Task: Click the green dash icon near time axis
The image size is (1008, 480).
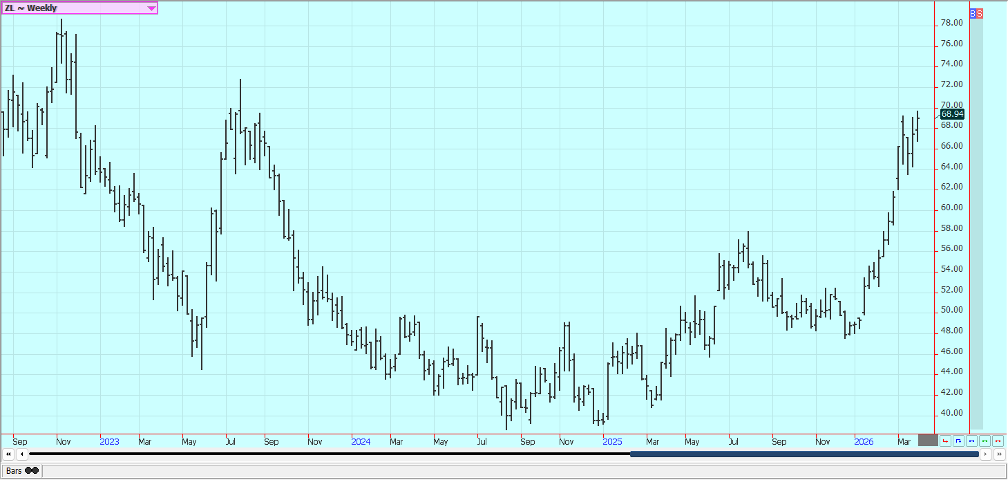Action: [985, 440]
